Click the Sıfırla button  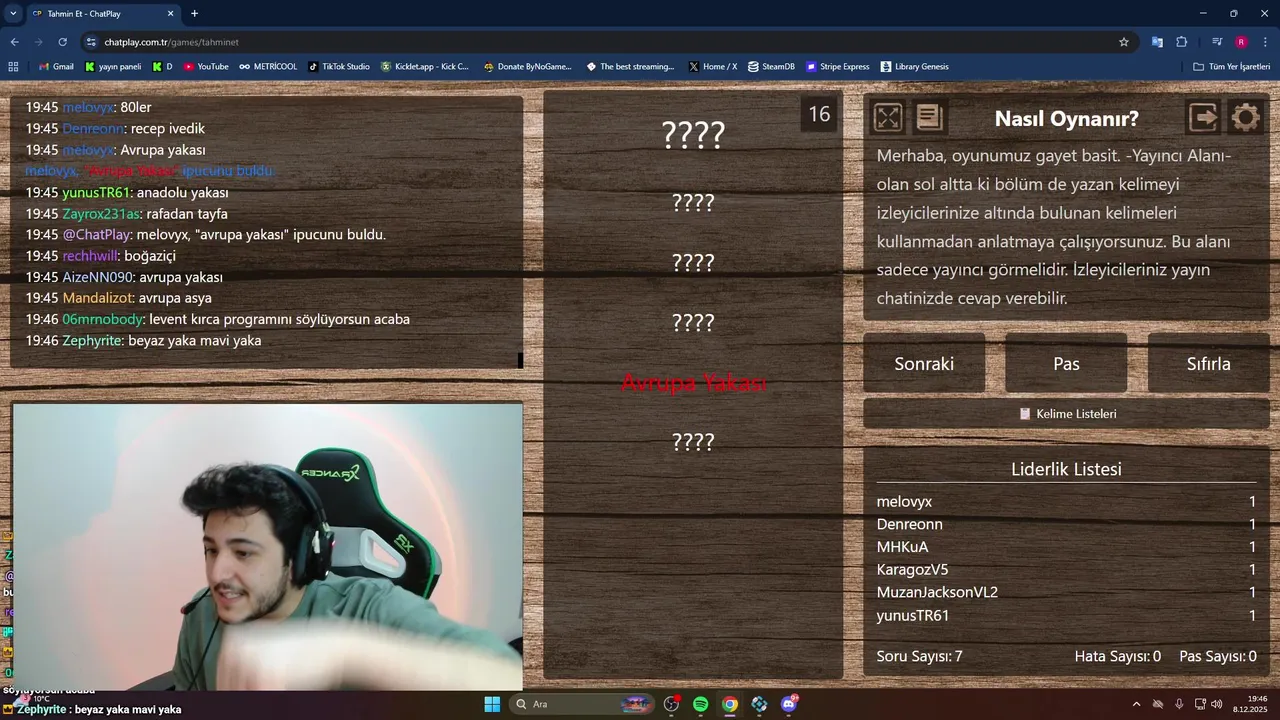pyautogui.click(x=1208, y=363)
